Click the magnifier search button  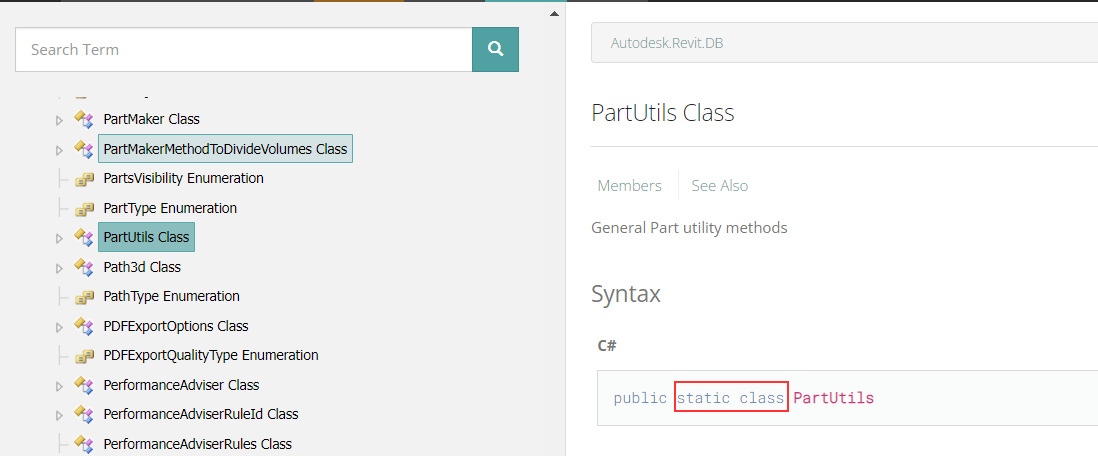[x=495, y=49]
